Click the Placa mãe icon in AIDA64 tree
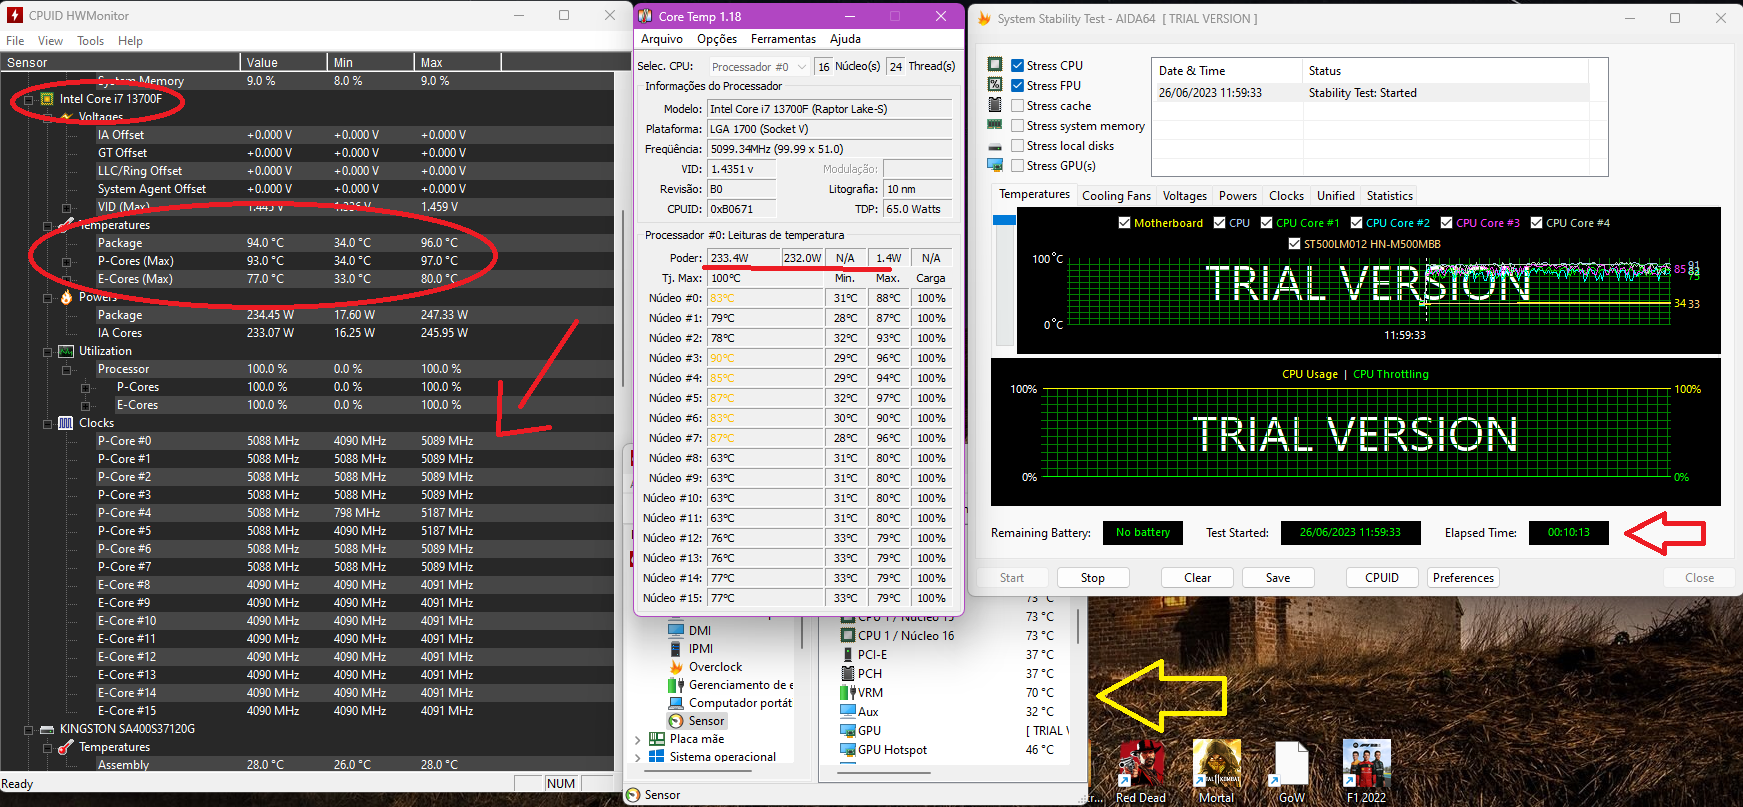Image resolution: width=1743 pixels, height=807 pixels. pyautogui.click(x=657, y=739)
